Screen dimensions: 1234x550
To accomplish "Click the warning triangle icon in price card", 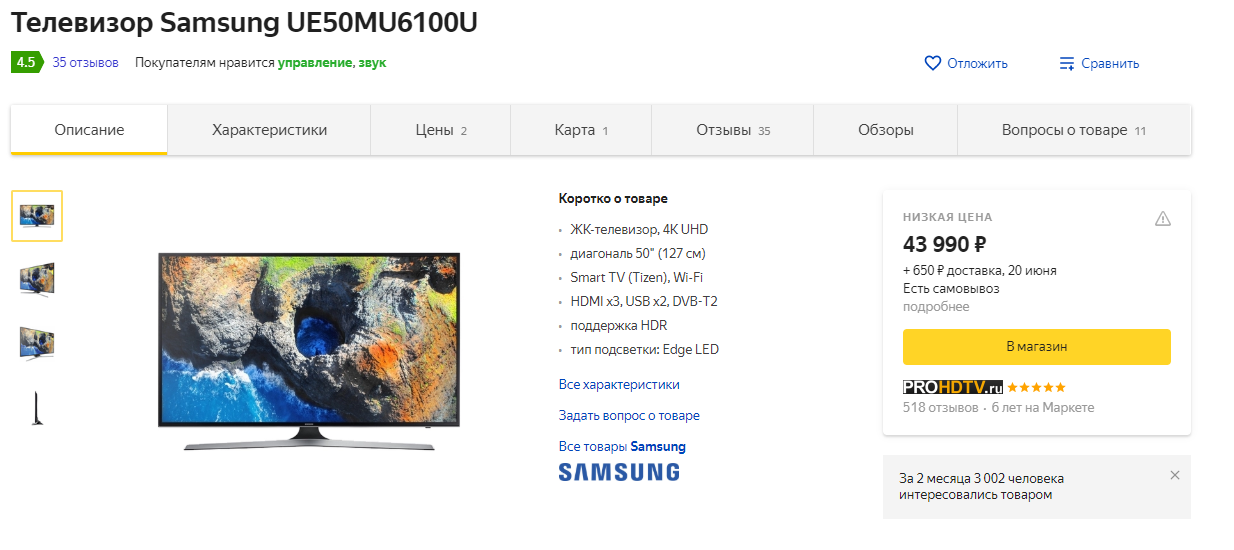I will [x=1162, y=218].
